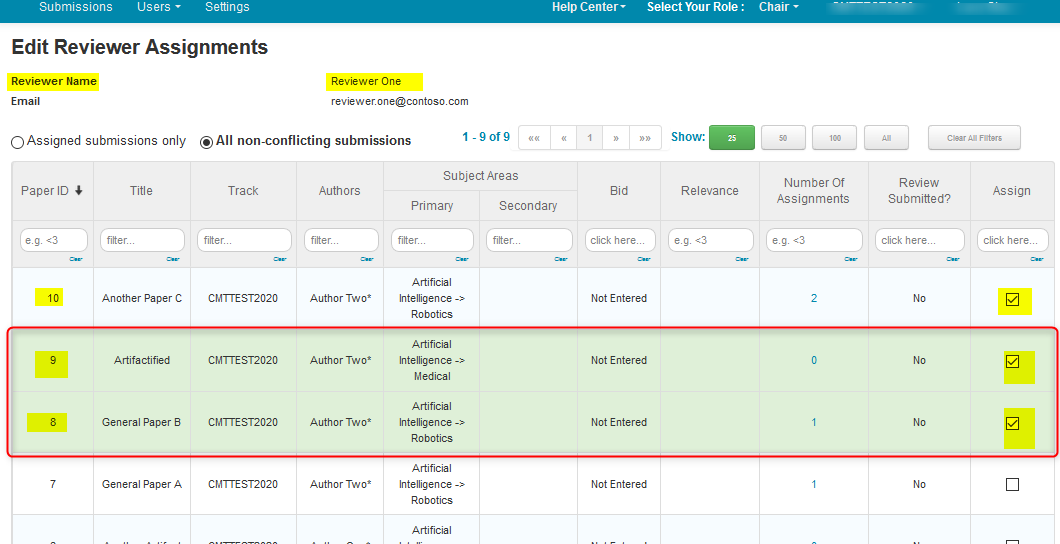Screen dimensions: 1060x544
Task: Jump to the last page of results
Action: pyautogui.click(x=645, y=138)
